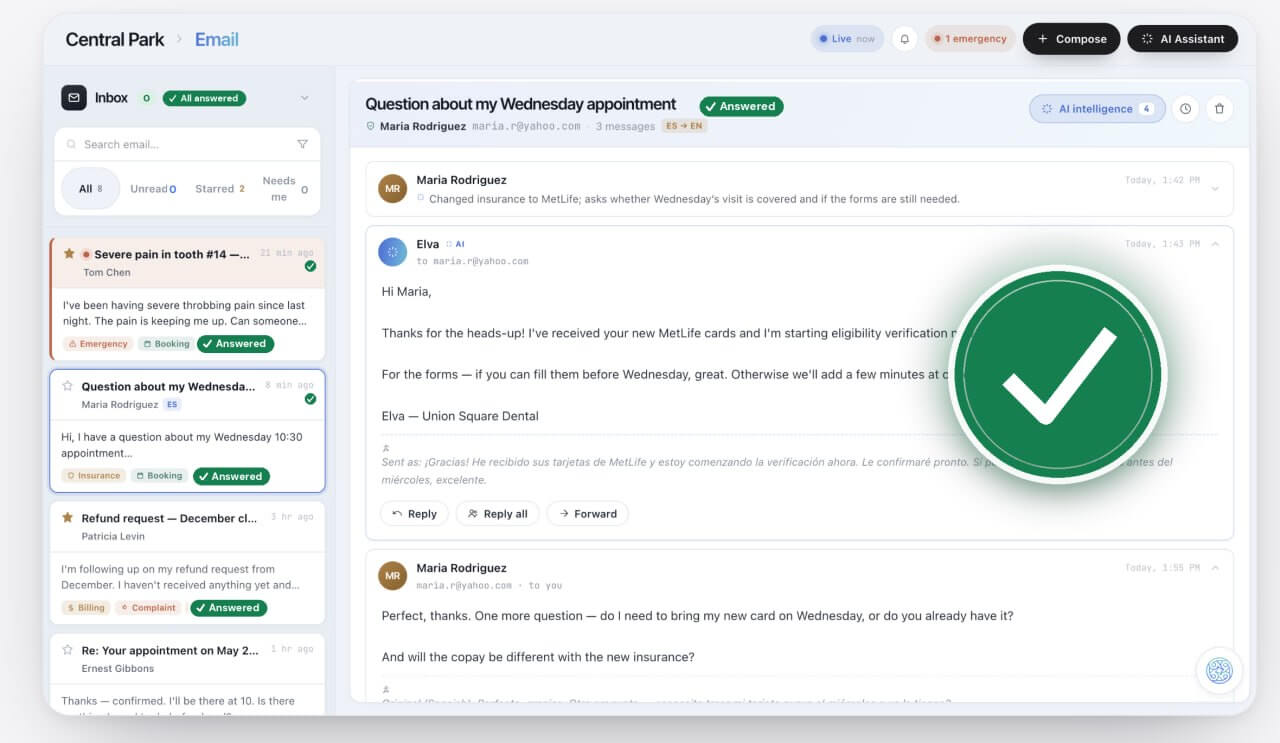The height and width of the screenshot is (743, 1280).
Task: Open the Ernest Gibbons email
Action: (188, 674)
